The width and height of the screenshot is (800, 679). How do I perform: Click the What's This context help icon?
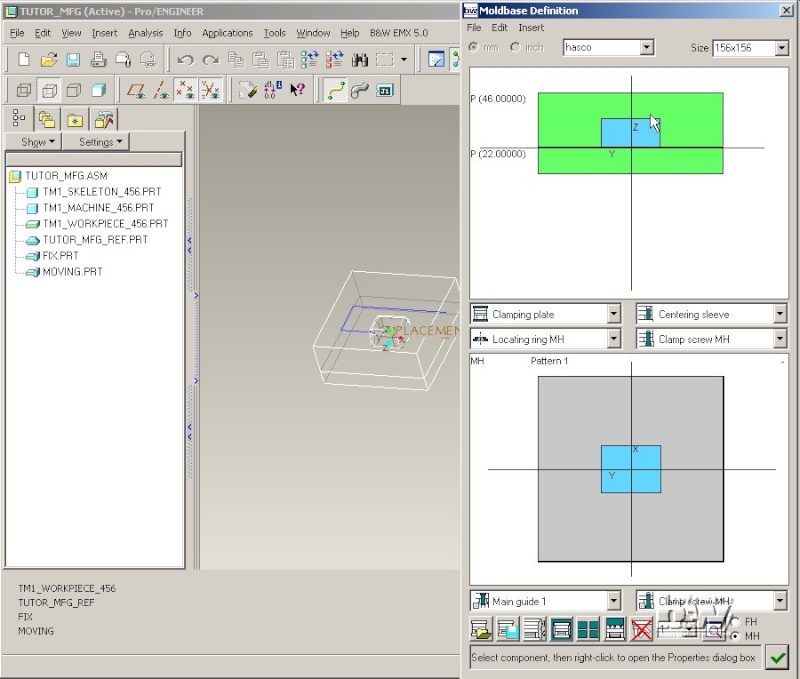[x=297, y=91]
